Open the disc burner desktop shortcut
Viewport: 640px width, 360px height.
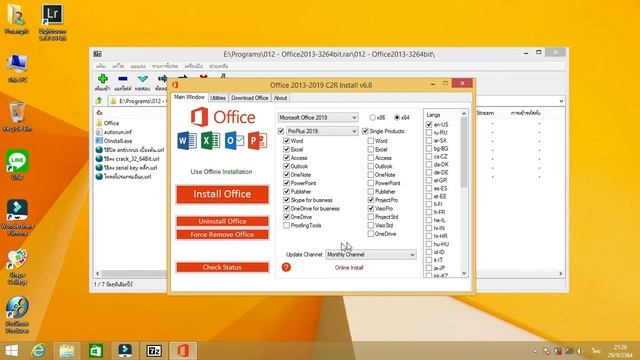click(17, 315)
